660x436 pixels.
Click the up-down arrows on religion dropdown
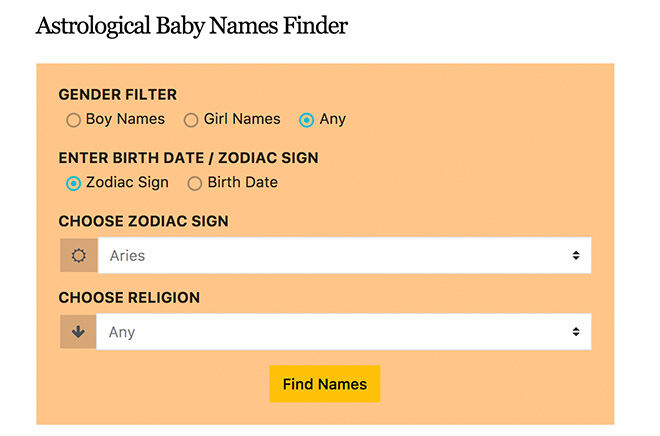pyautogui.click(x=576, y=332)
